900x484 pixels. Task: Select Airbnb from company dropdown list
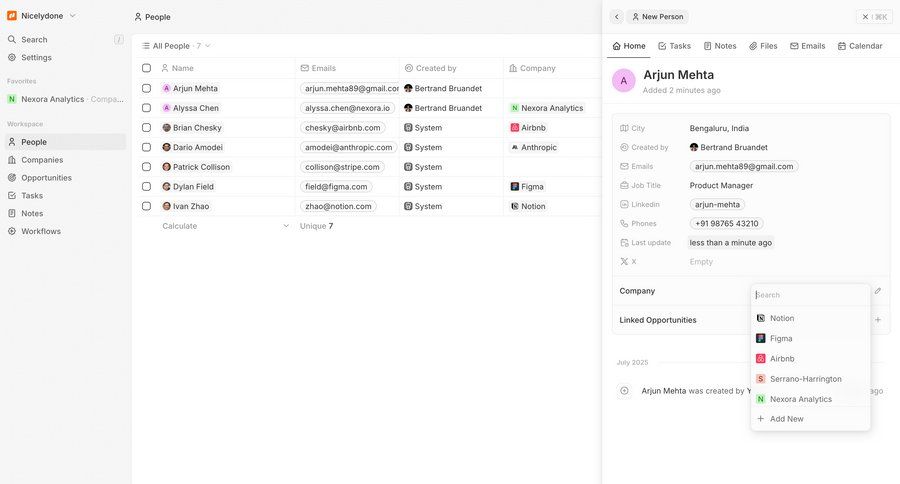[810, 359]
